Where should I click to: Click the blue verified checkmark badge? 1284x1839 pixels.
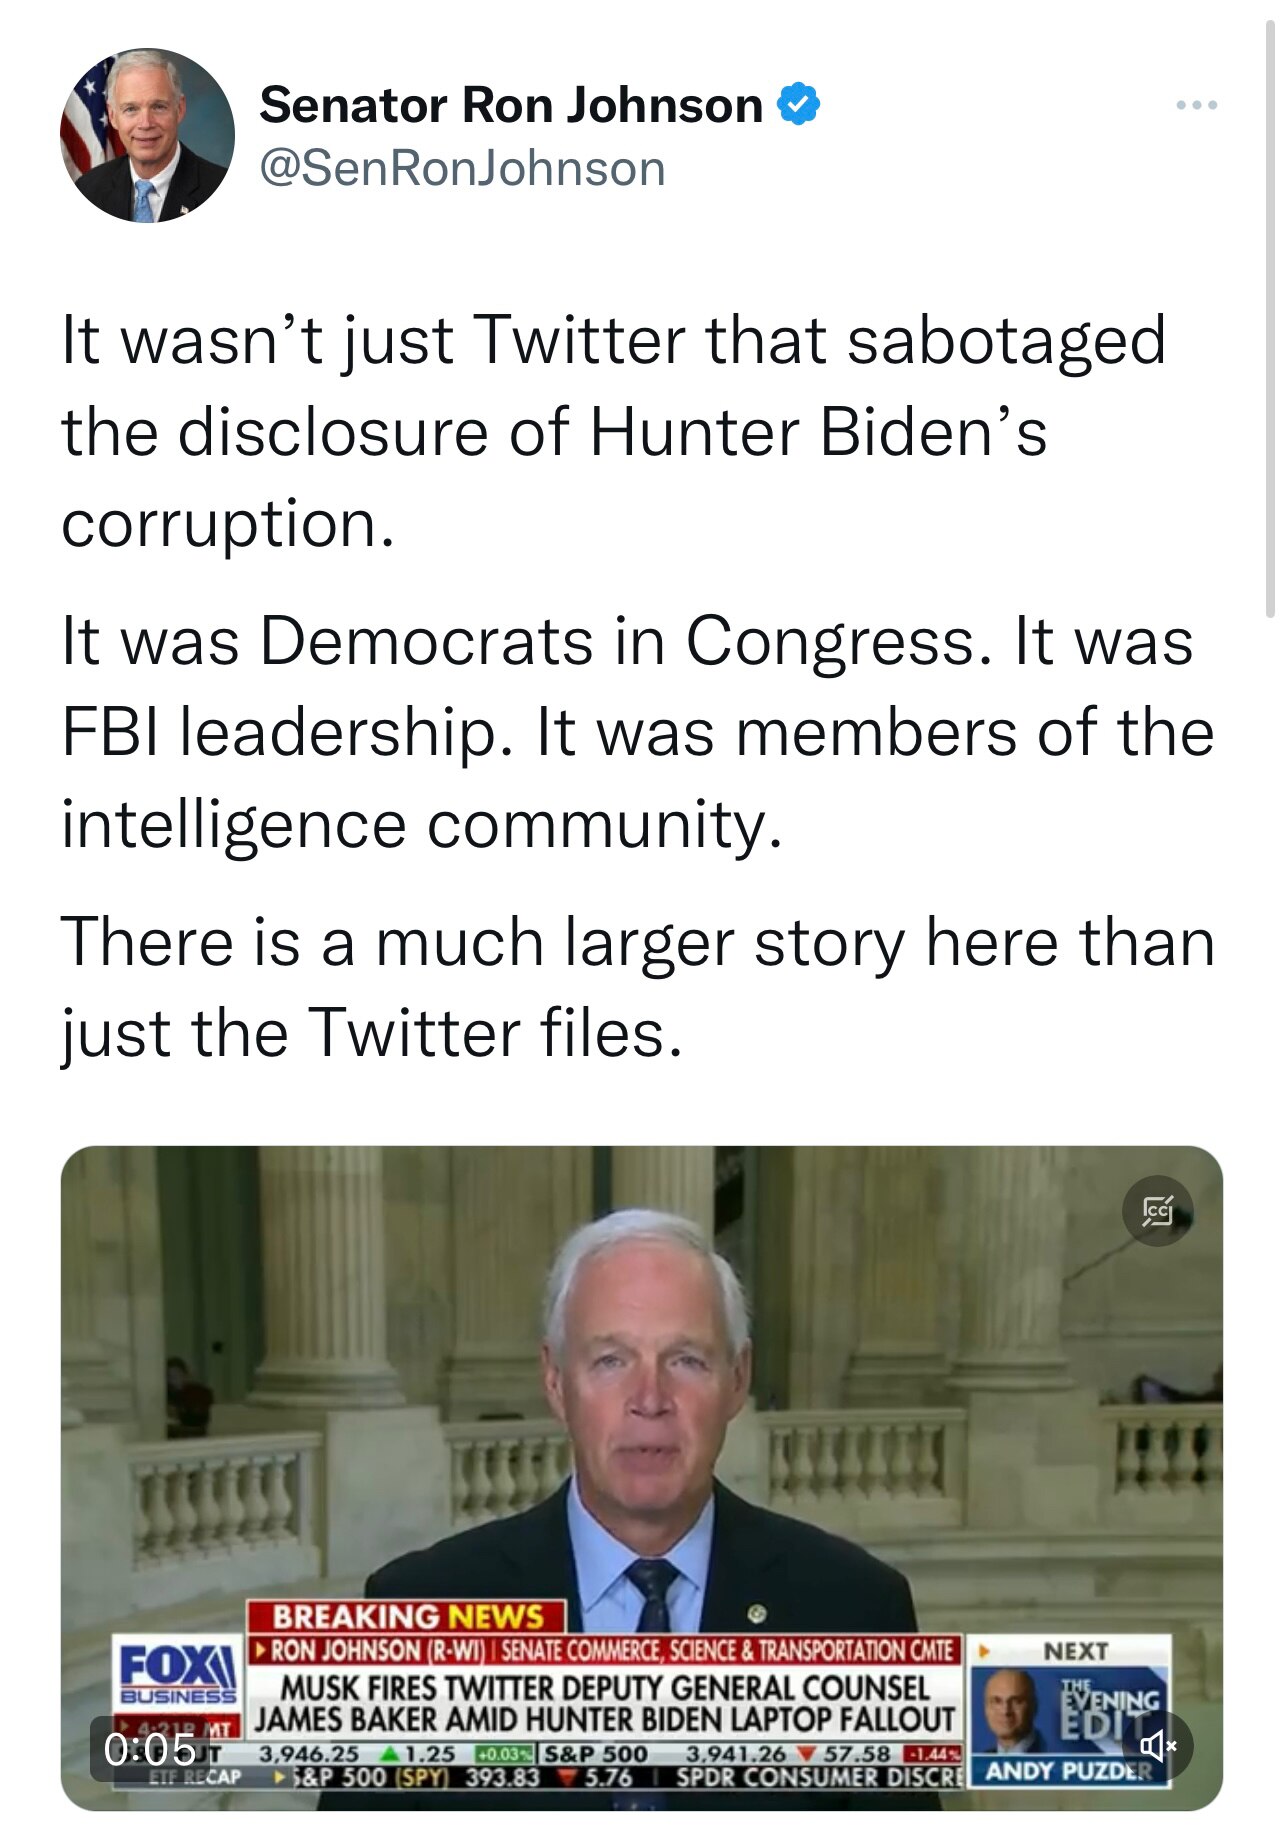click(798, 105)
